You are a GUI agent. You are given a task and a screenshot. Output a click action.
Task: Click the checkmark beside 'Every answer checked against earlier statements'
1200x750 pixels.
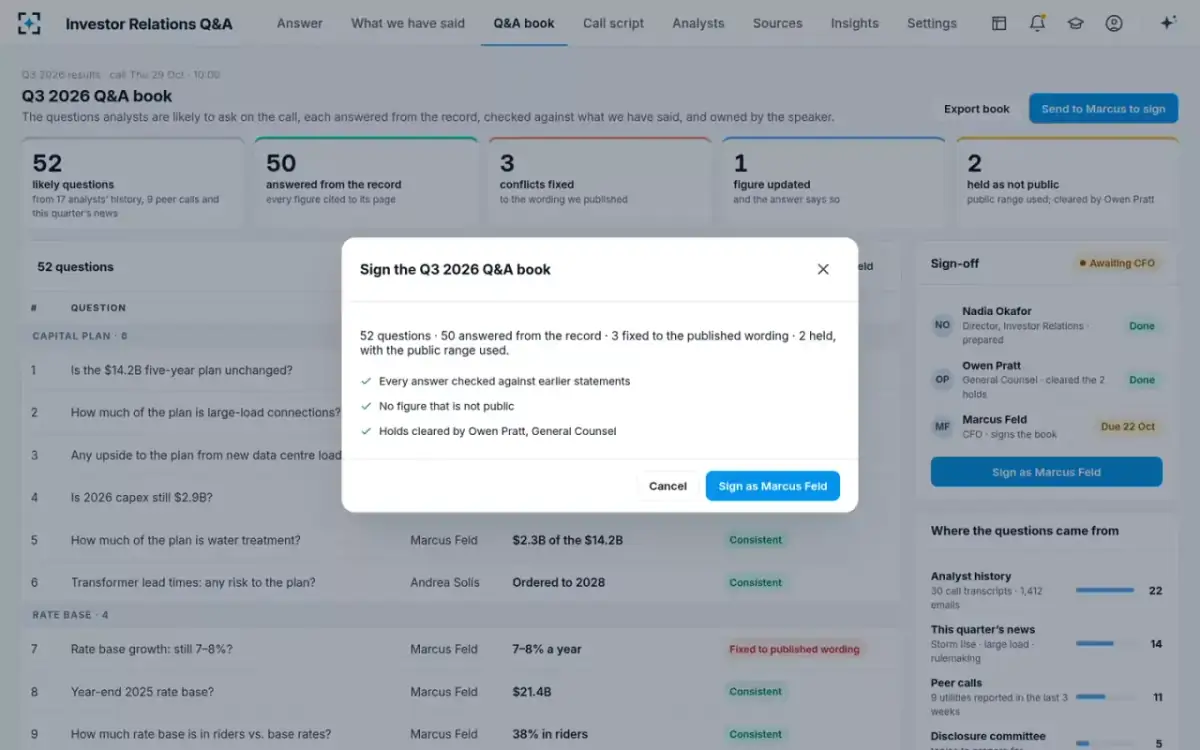point(366,381)
